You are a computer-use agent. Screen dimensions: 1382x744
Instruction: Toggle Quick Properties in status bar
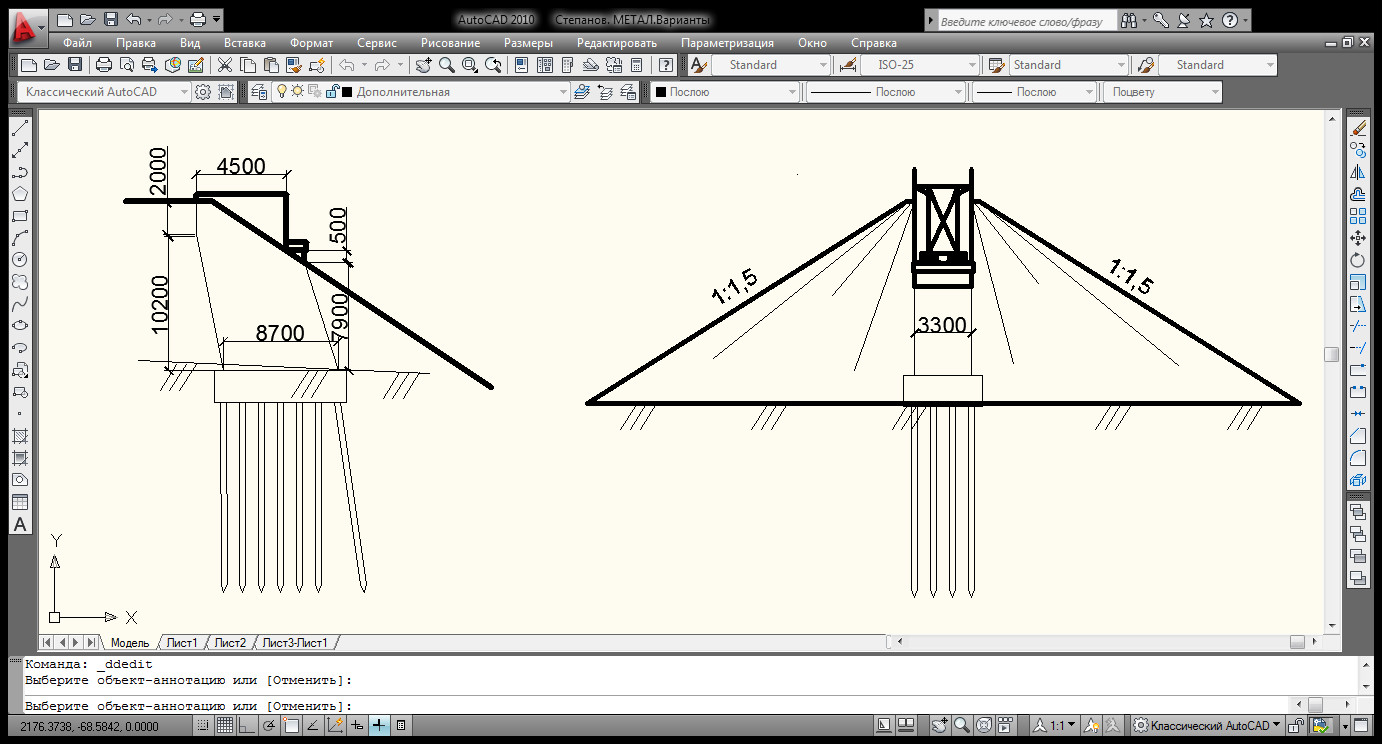(x=401, y=725)
